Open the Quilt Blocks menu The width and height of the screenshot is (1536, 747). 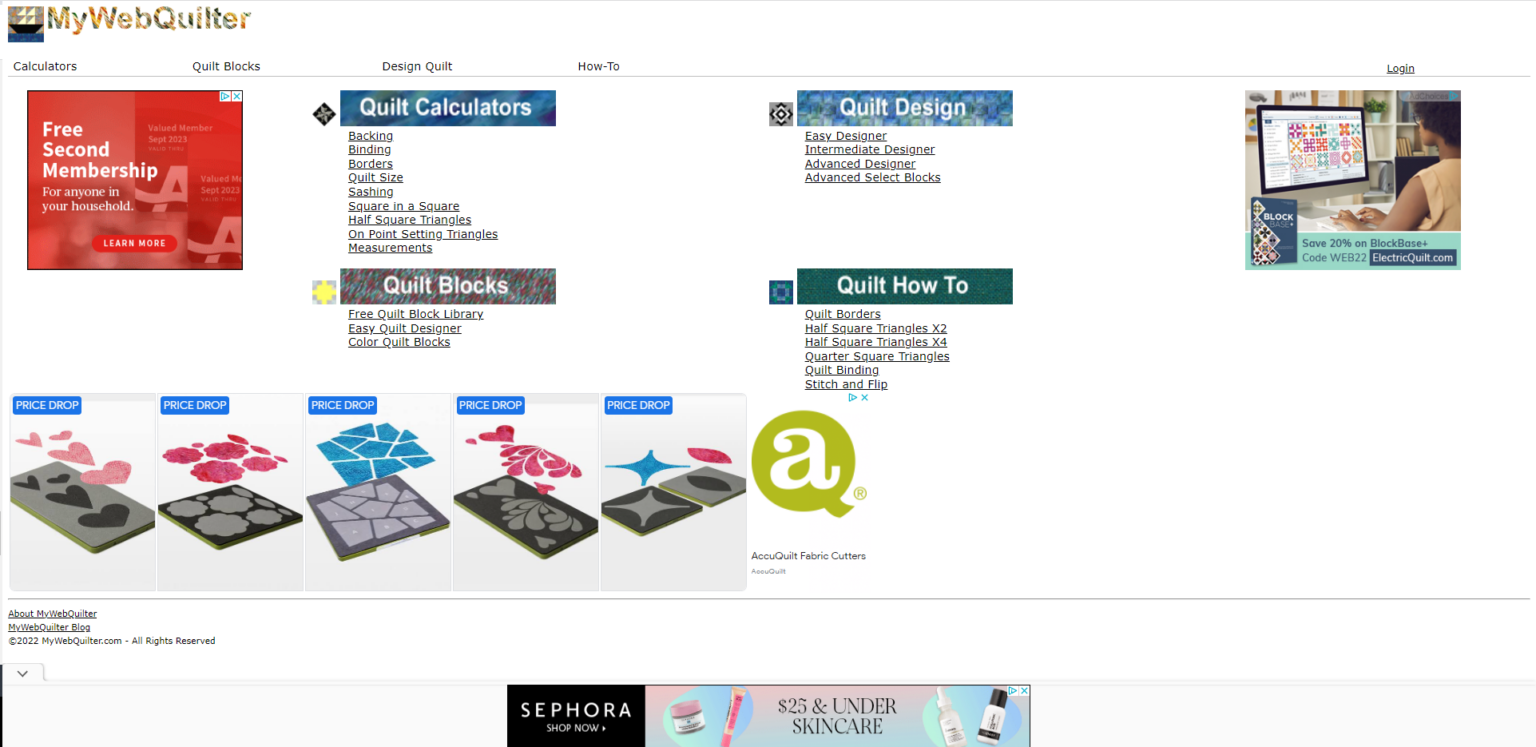coord(226,66)
